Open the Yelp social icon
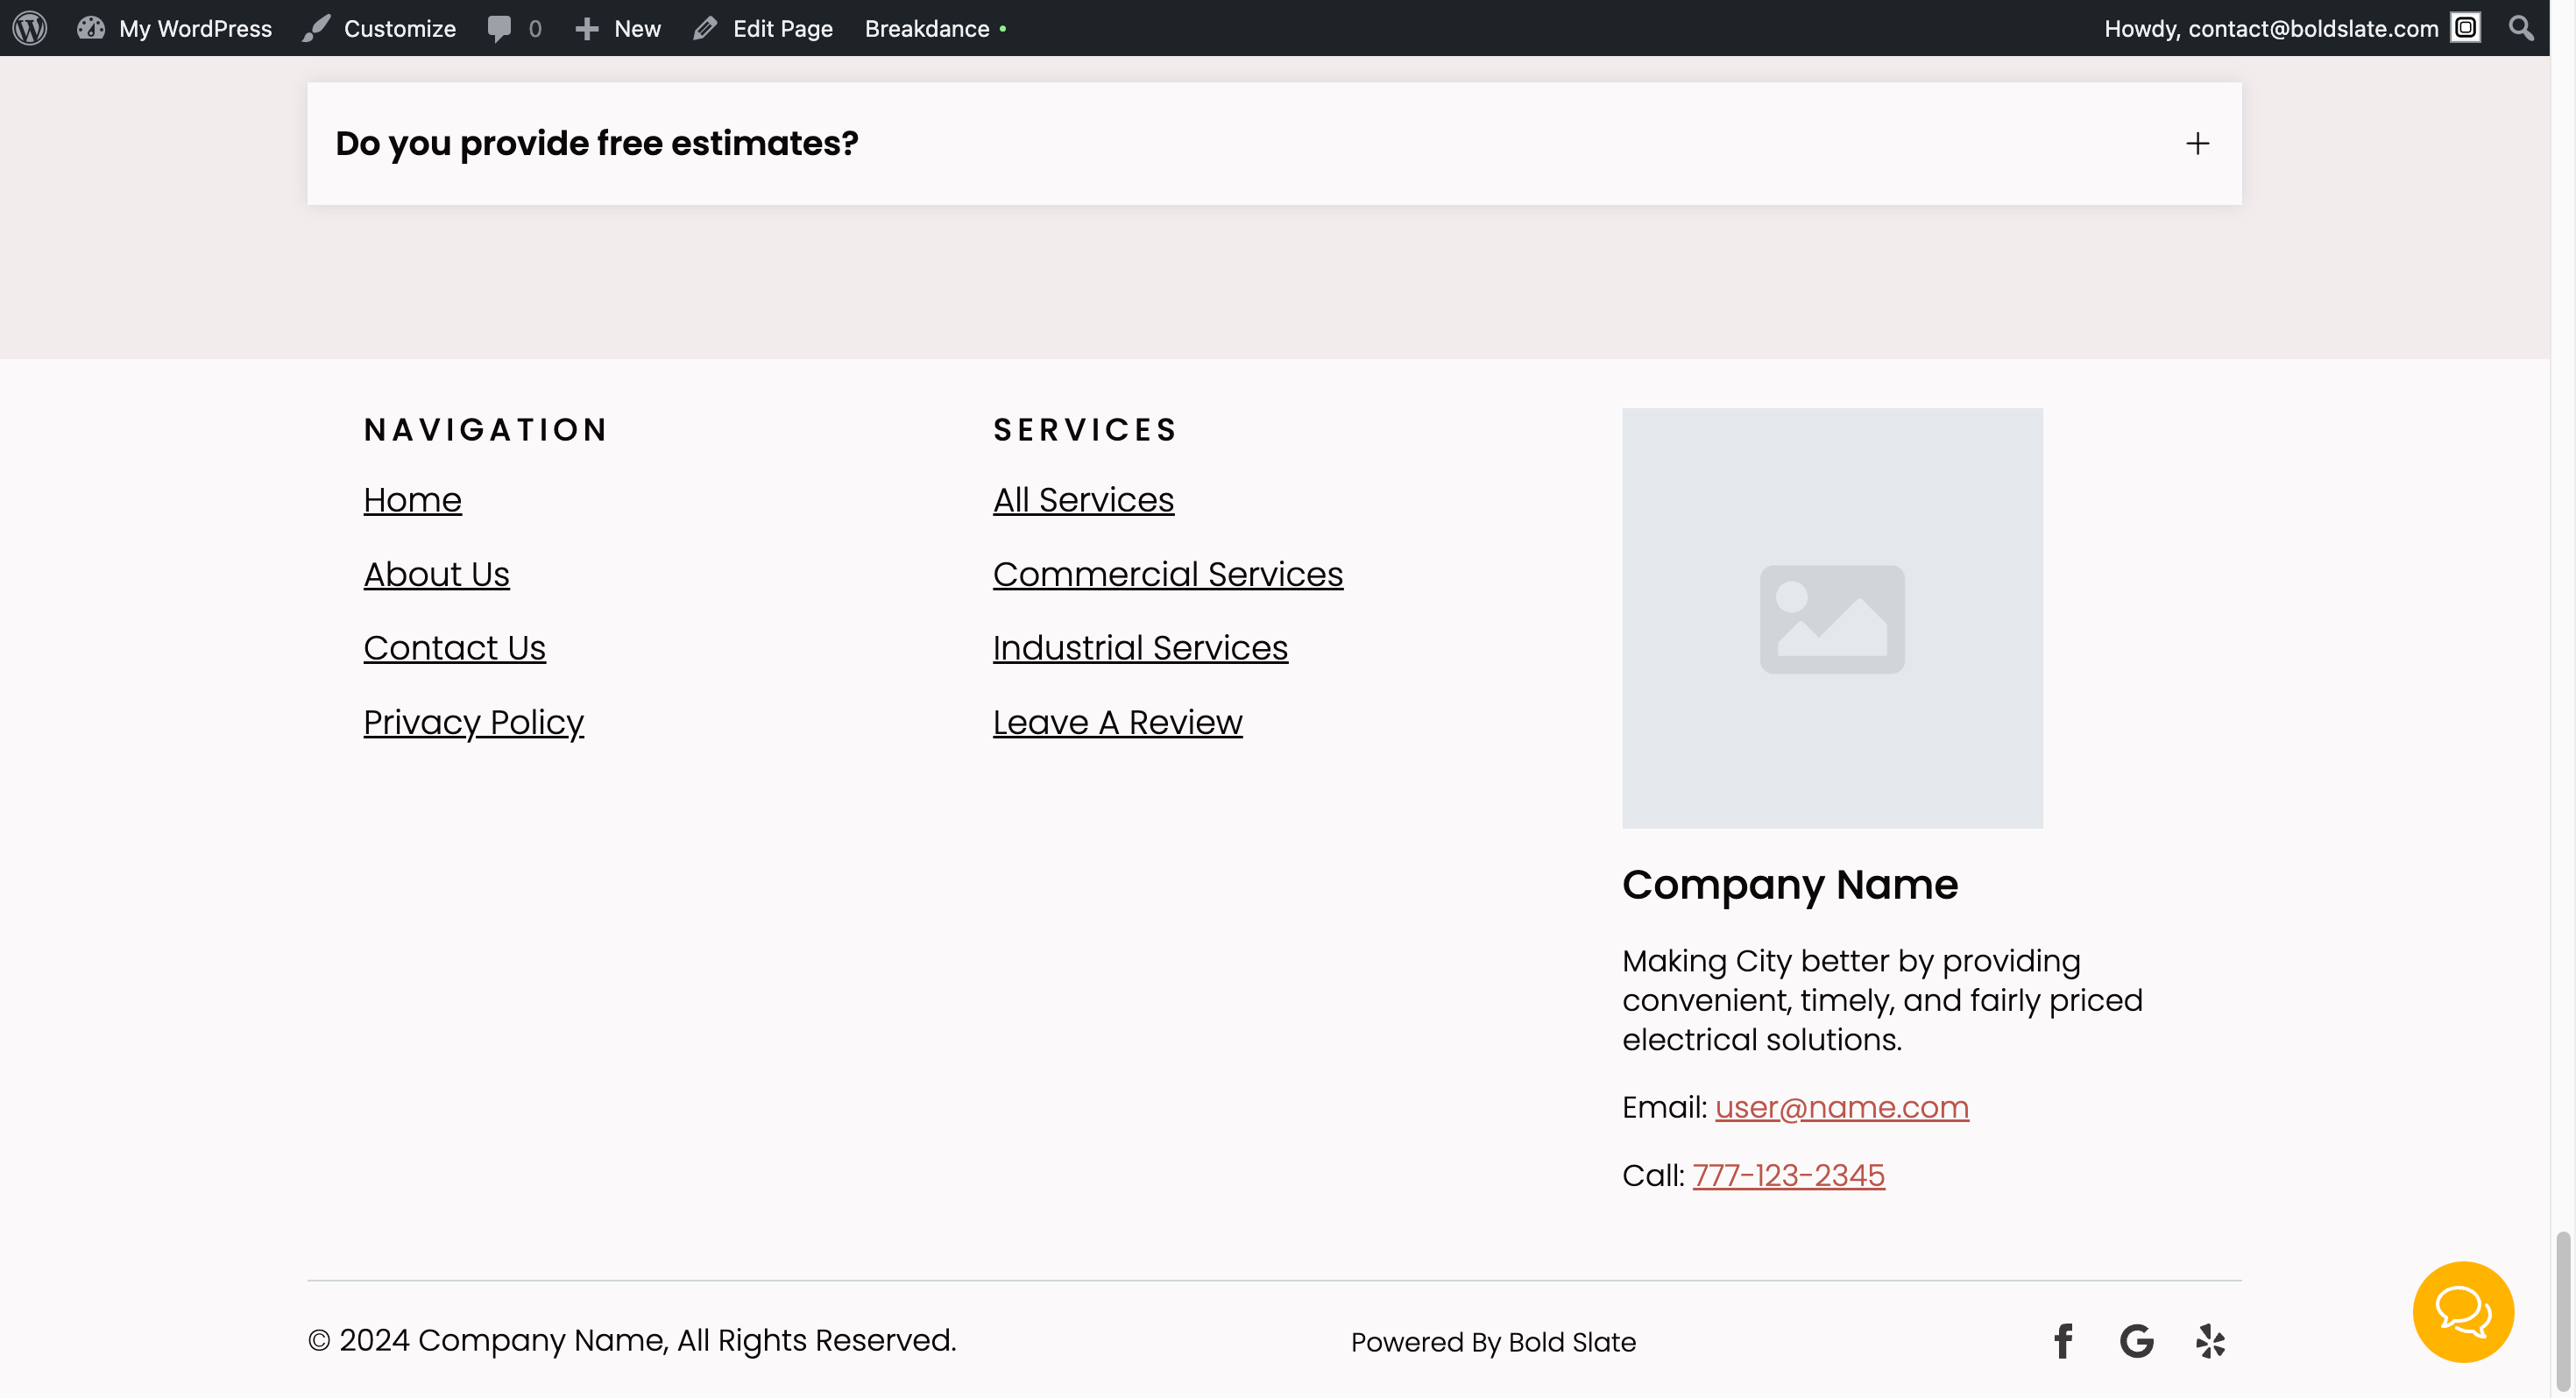This screenshot has height=1398, width=2576. tap(2210, 1341)
